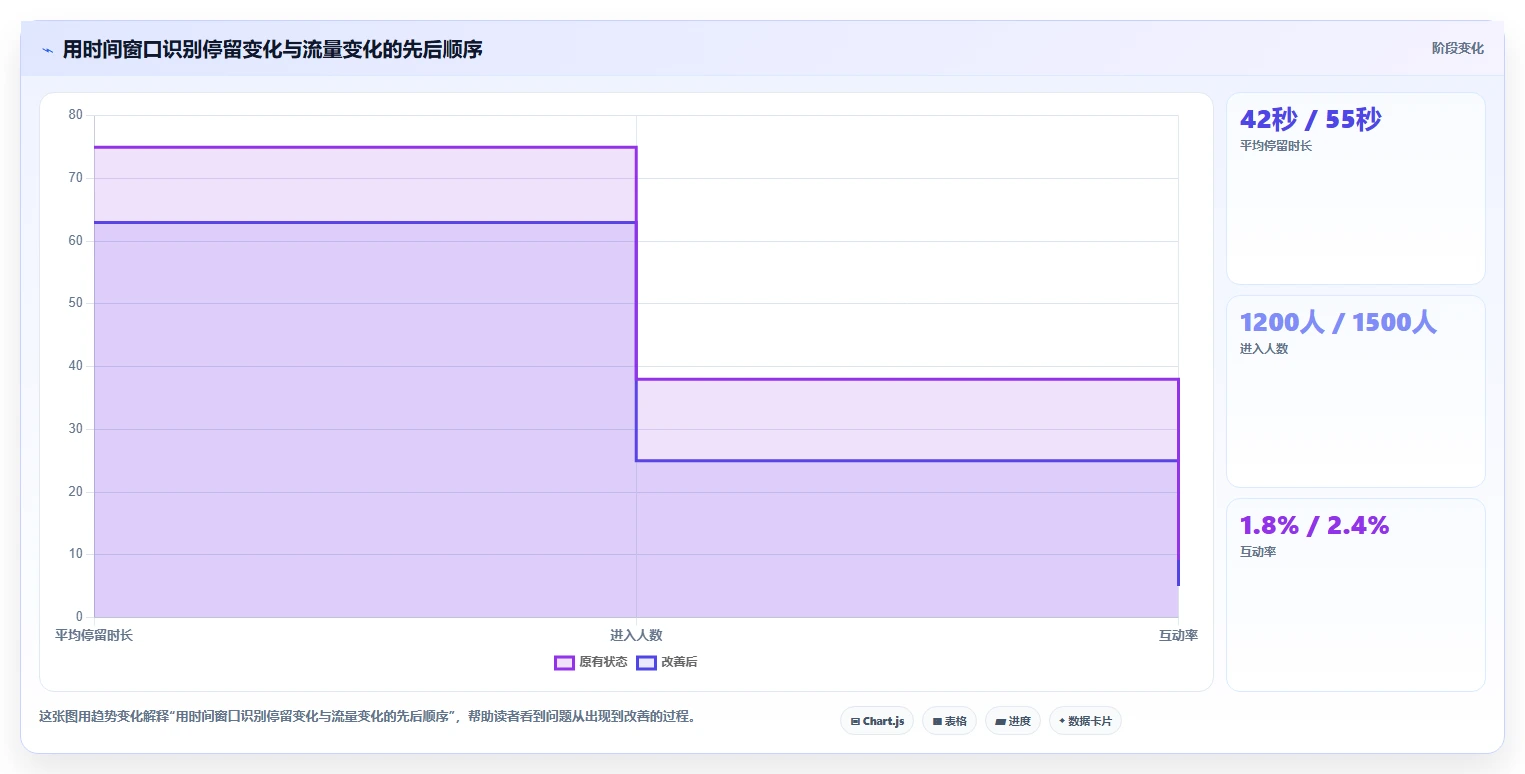
Task: Toggle the 改善后 legend entry
Action: 667,662
